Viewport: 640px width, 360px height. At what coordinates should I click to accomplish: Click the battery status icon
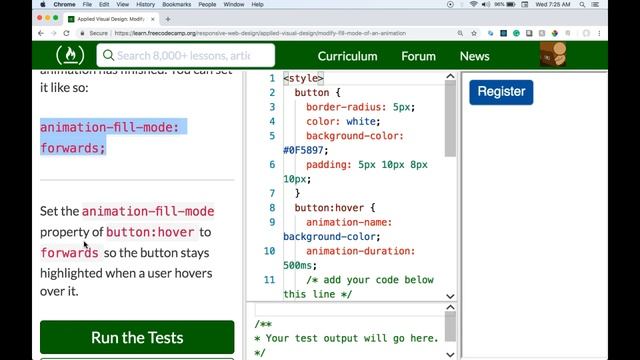pos(511,4)
